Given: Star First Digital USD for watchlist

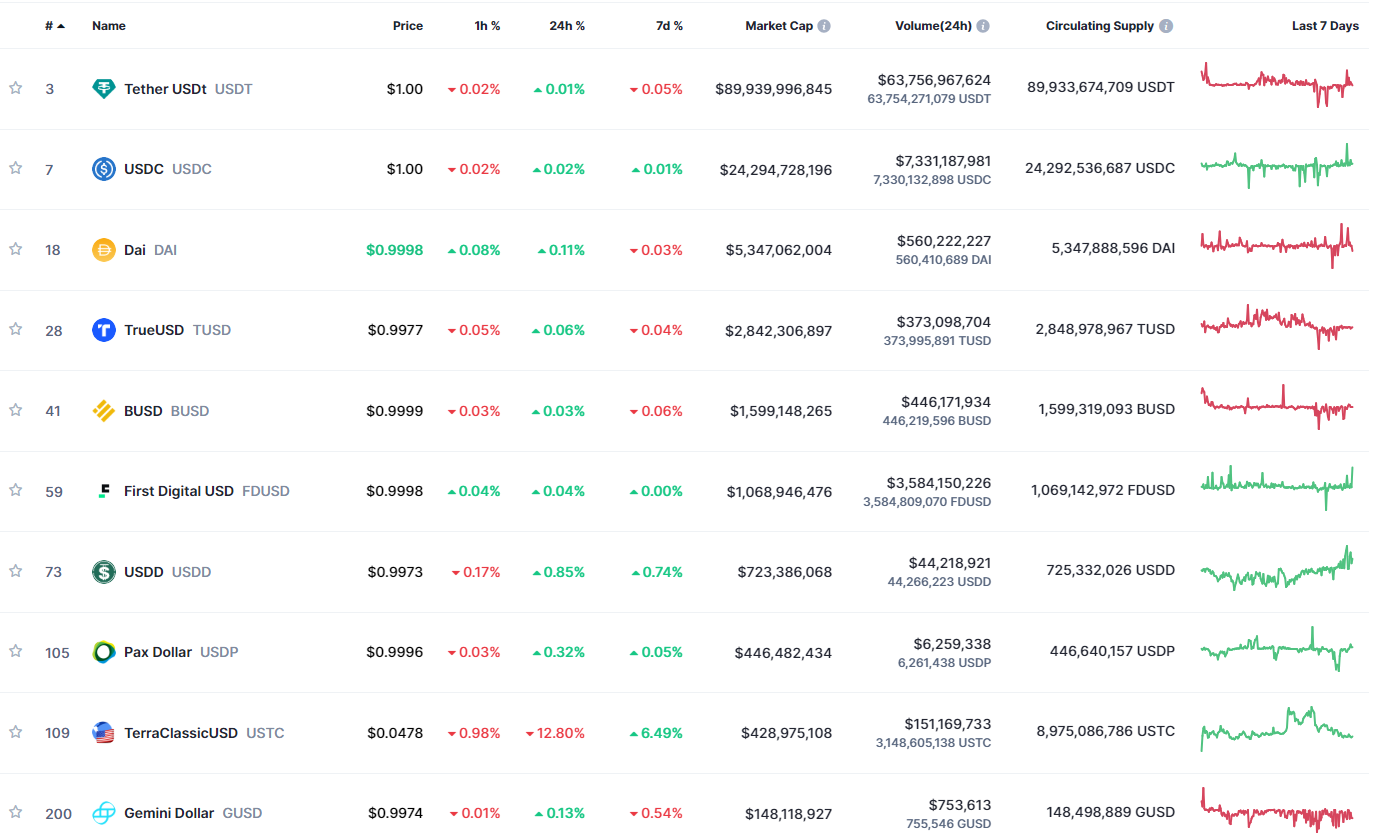Looking at the screenshot, I should click(x=15, y=490).
